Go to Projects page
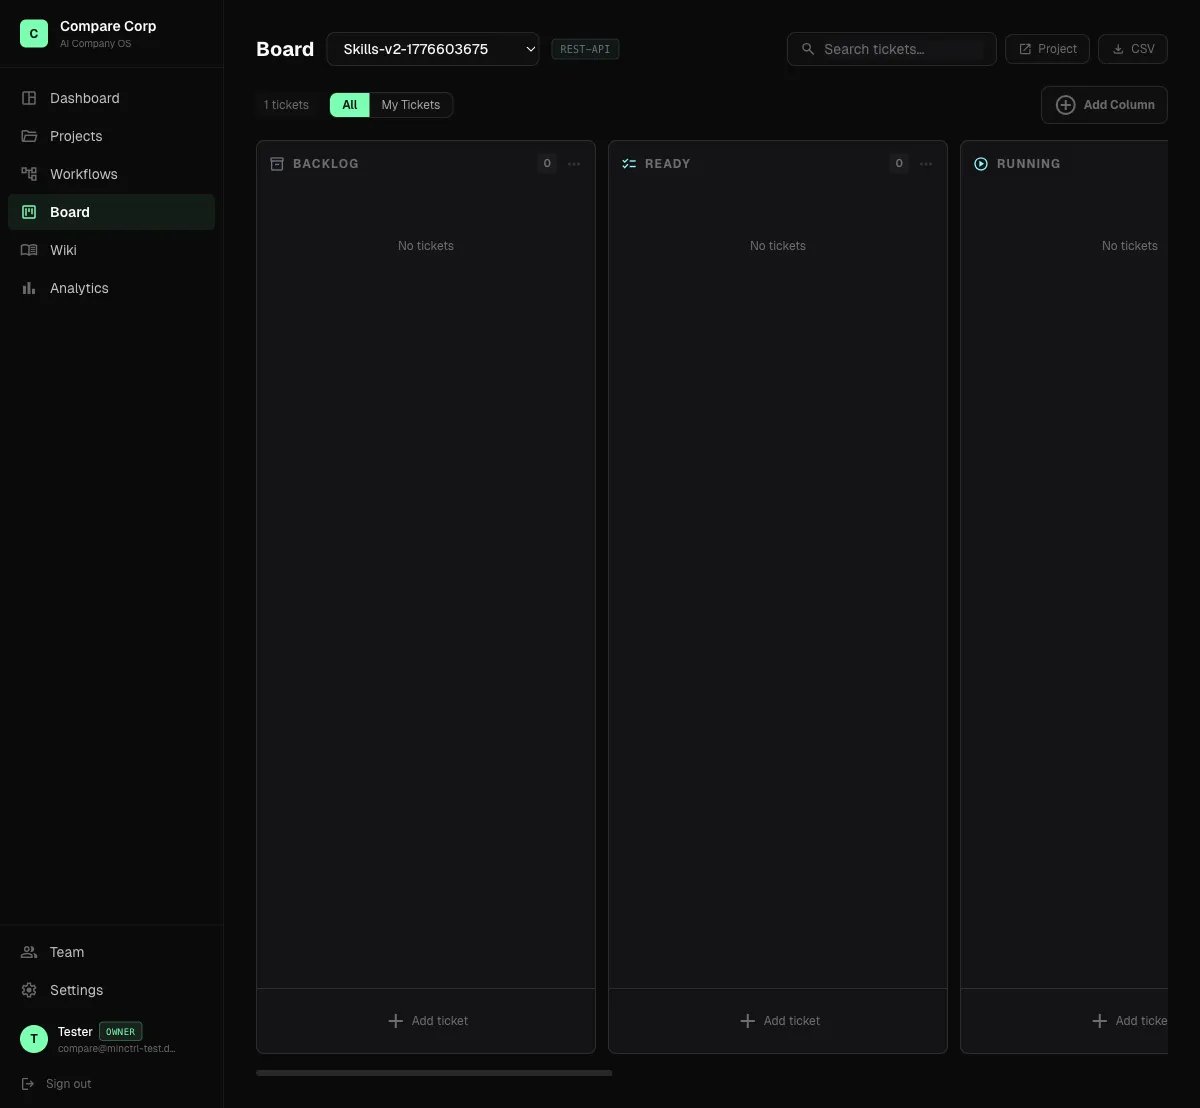 111,136
